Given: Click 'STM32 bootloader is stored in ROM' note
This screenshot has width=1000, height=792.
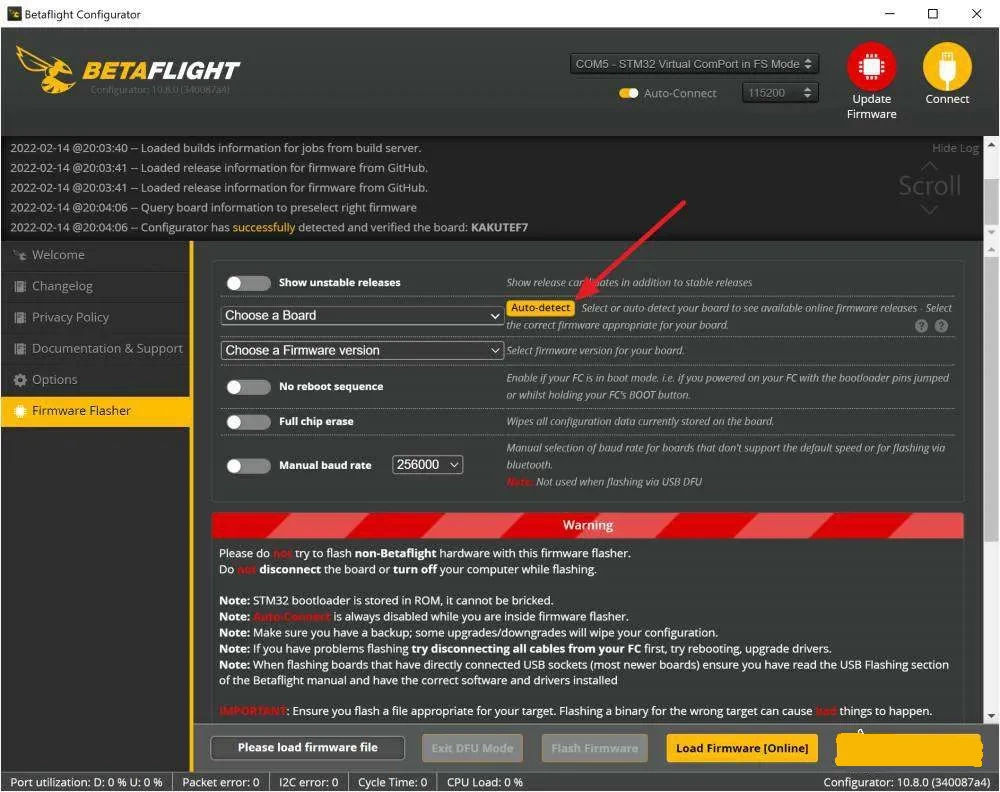Looking at the screenshot, I should tap(386, 601).
